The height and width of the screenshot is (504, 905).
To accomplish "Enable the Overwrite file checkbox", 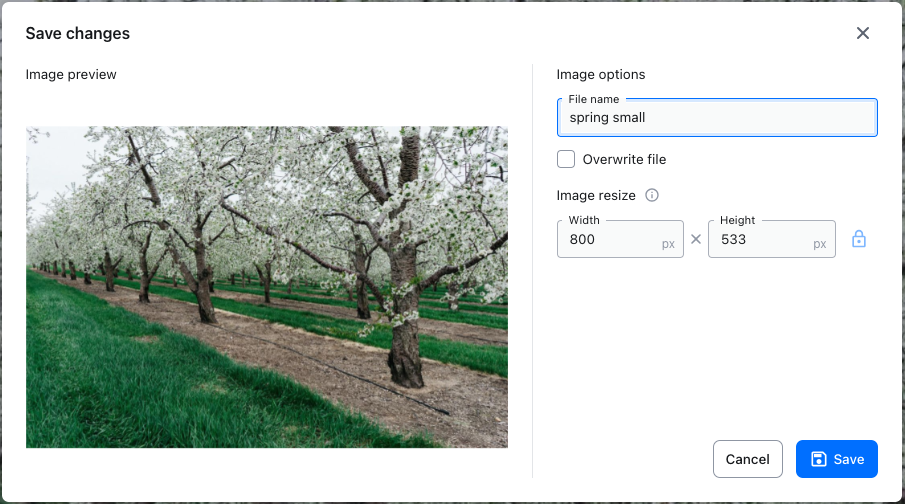I will [x=566, y=159].
